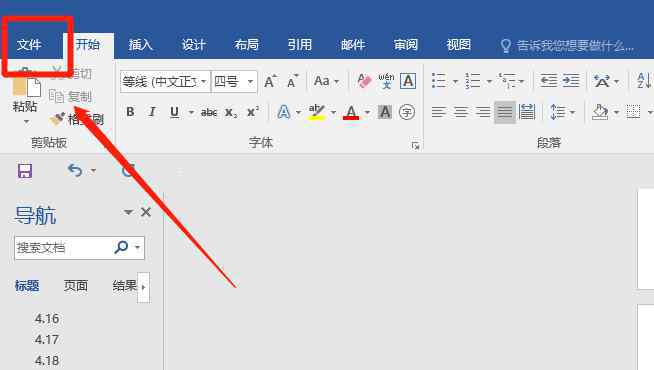
Task: Click the increase indent icon
Action: click(x=571, y=80)
